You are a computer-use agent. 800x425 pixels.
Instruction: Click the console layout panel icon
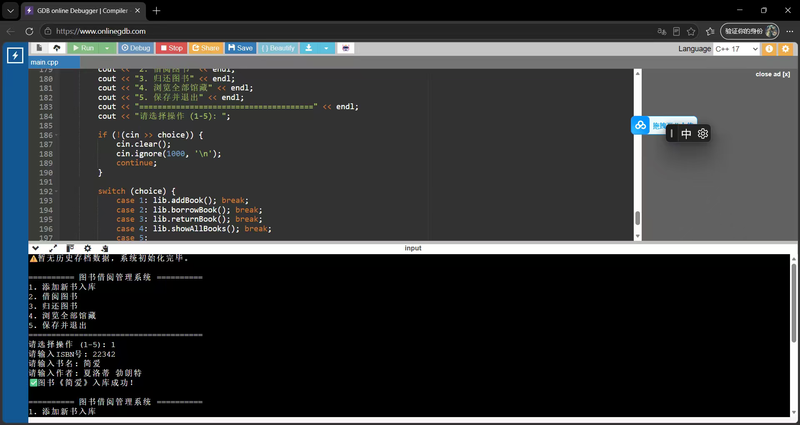coord(70,248)
